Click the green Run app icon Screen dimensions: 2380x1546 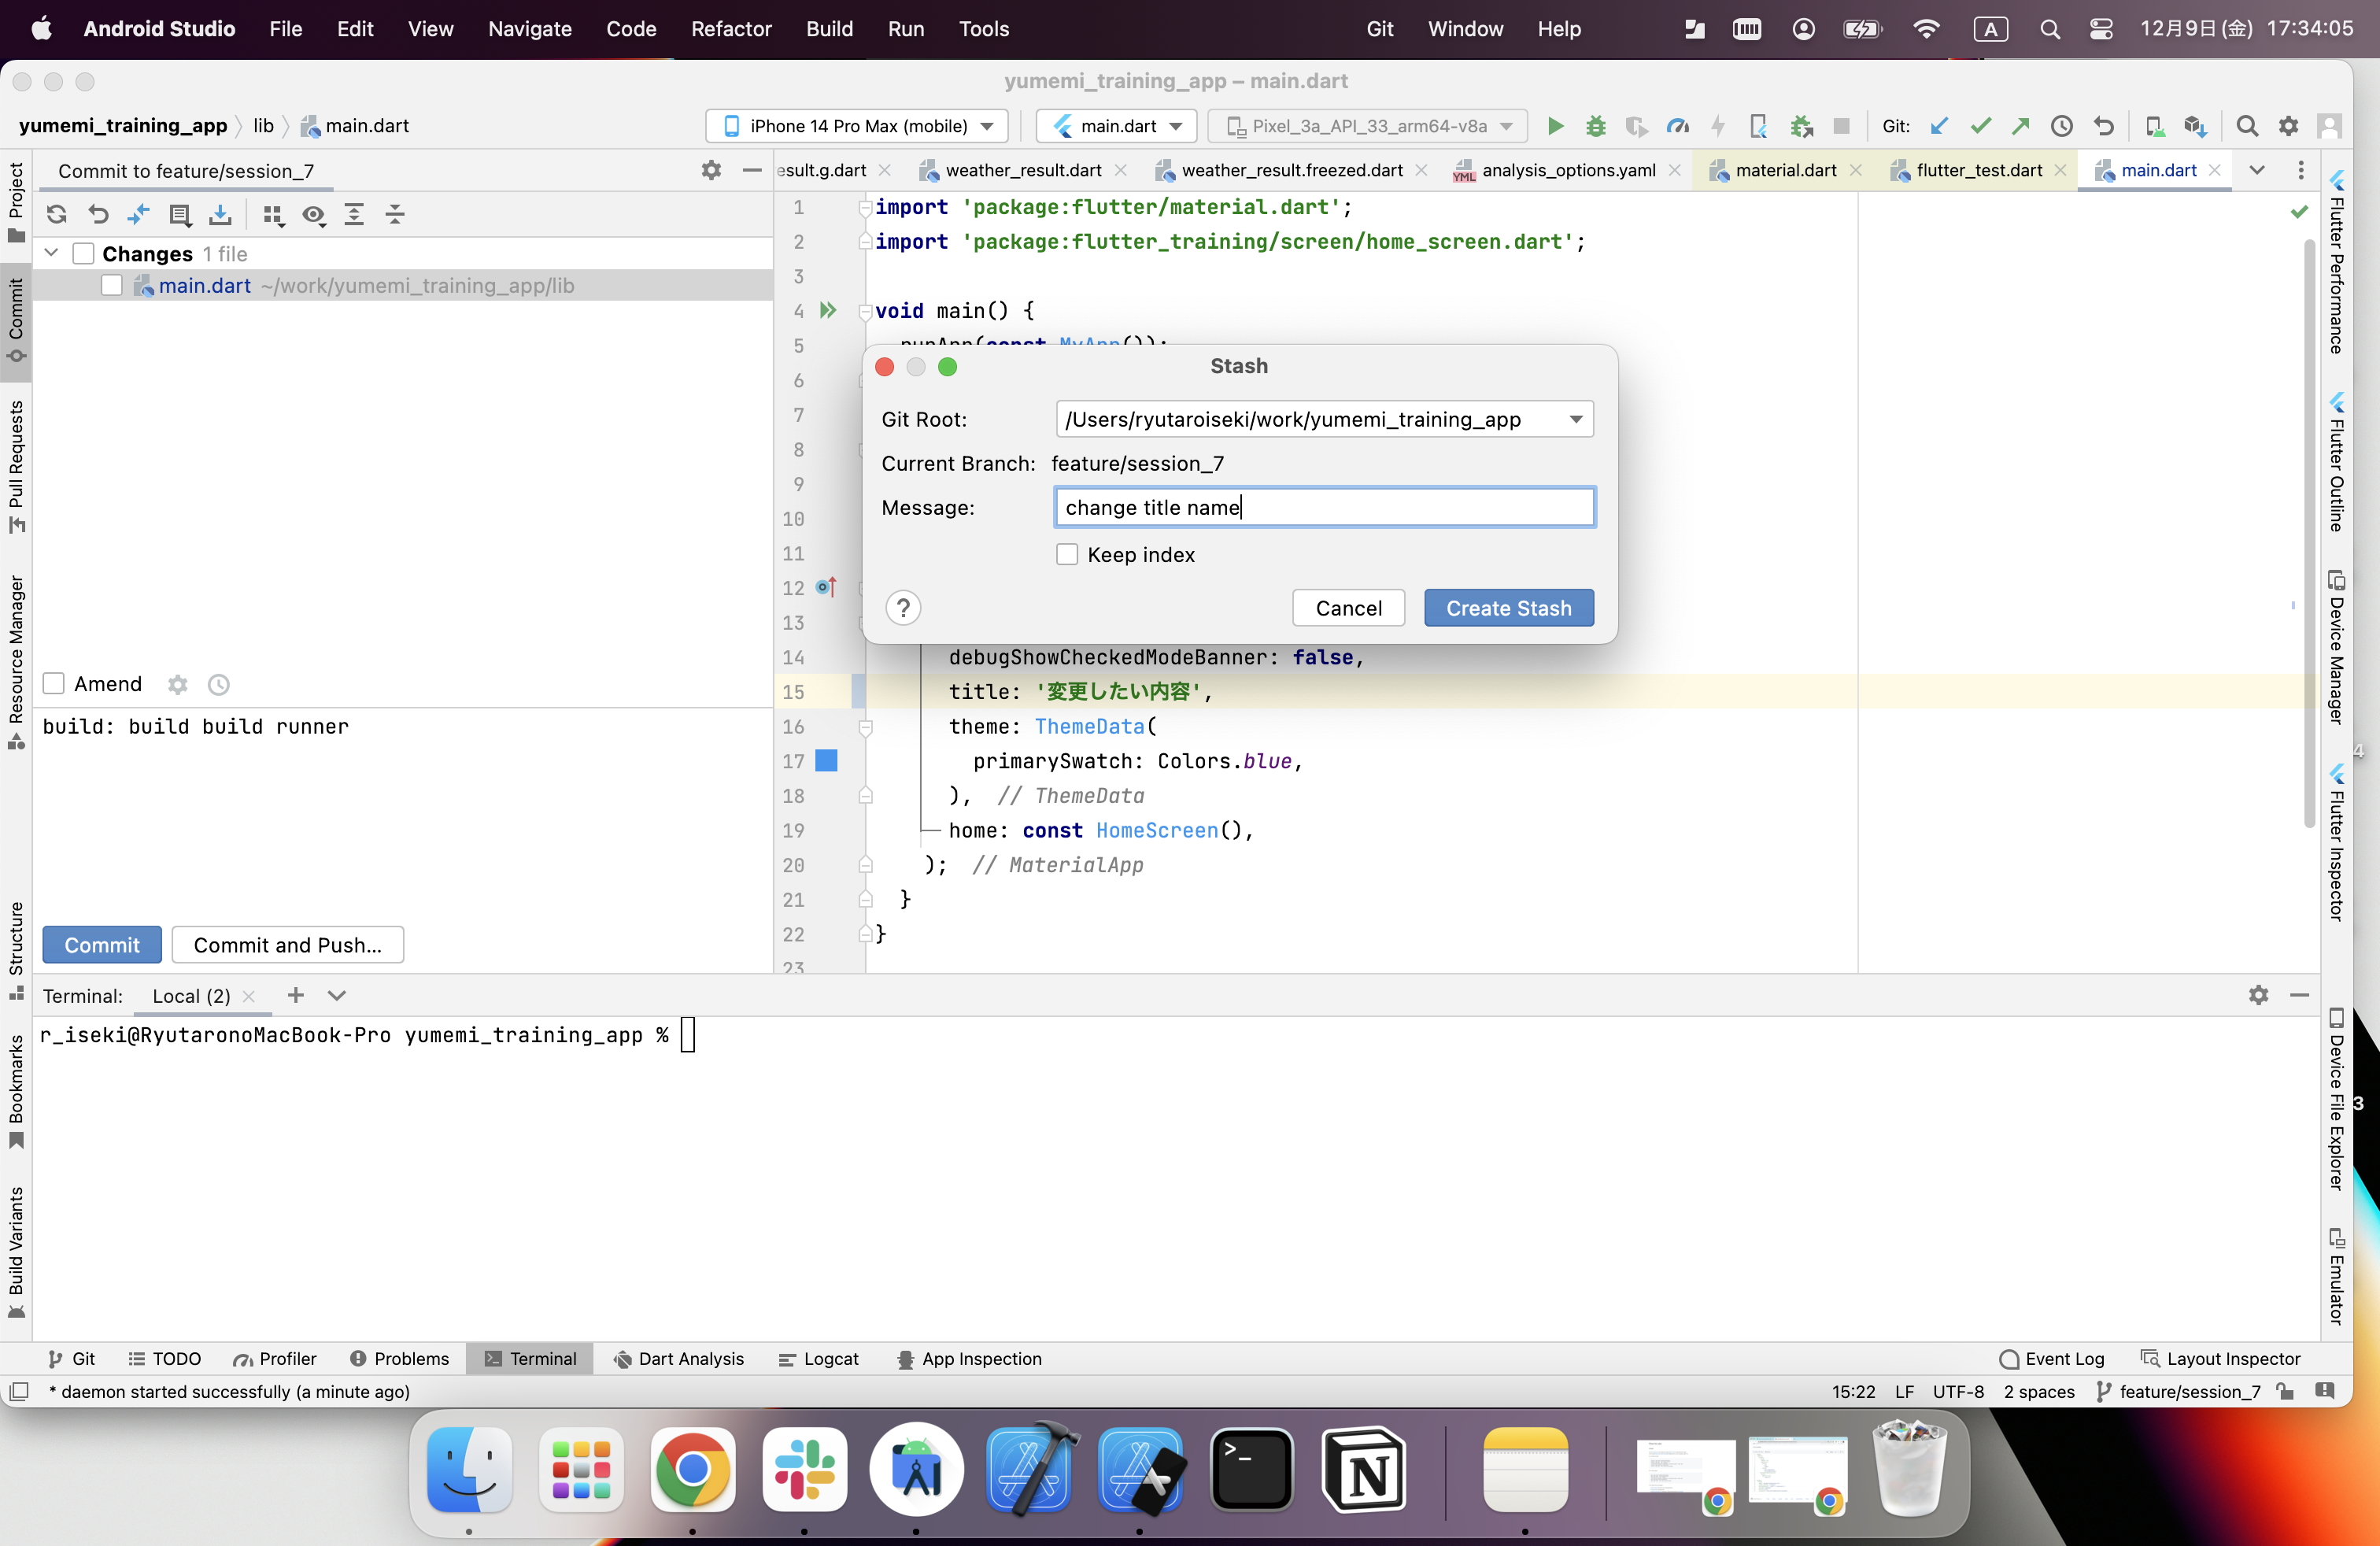pos(1555,126)
